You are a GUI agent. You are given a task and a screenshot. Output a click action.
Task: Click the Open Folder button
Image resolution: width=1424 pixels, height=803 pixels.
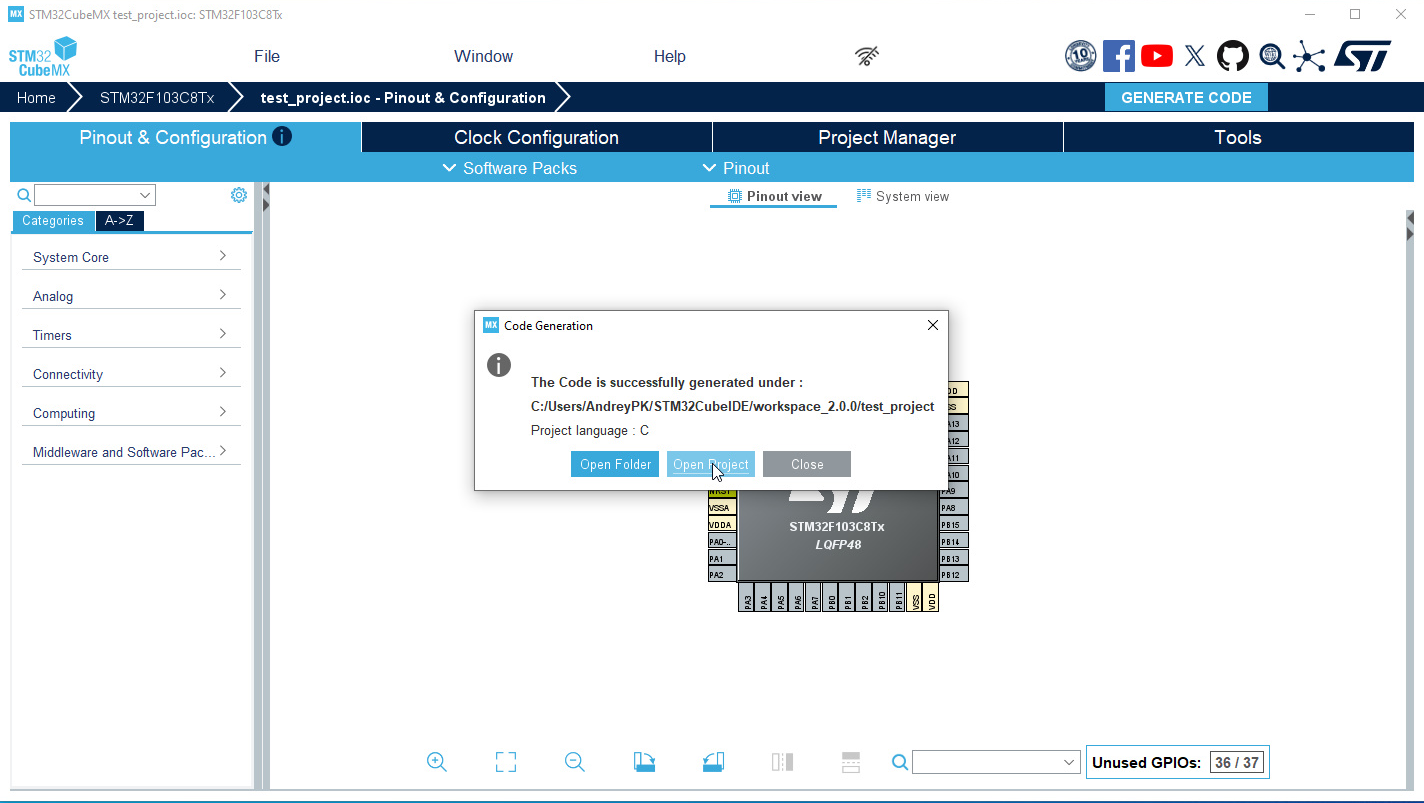615,464
